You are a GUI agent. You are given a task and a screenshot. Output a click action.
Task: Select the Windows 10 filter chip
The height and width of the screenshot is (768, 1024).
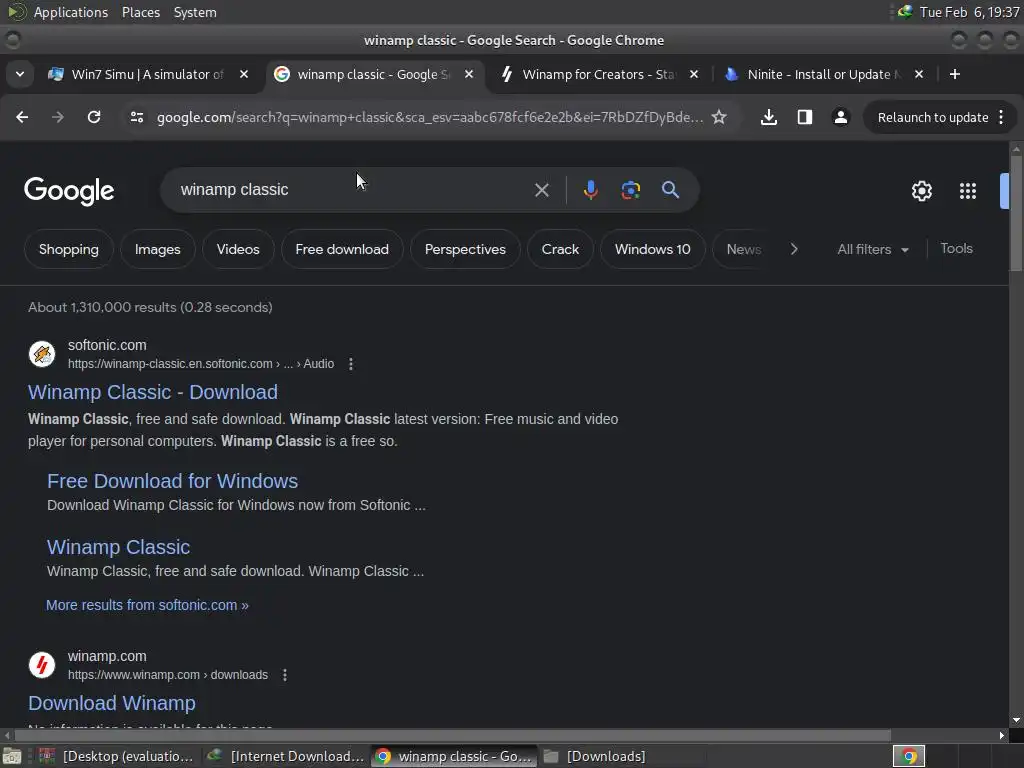[x=652, y=249]
